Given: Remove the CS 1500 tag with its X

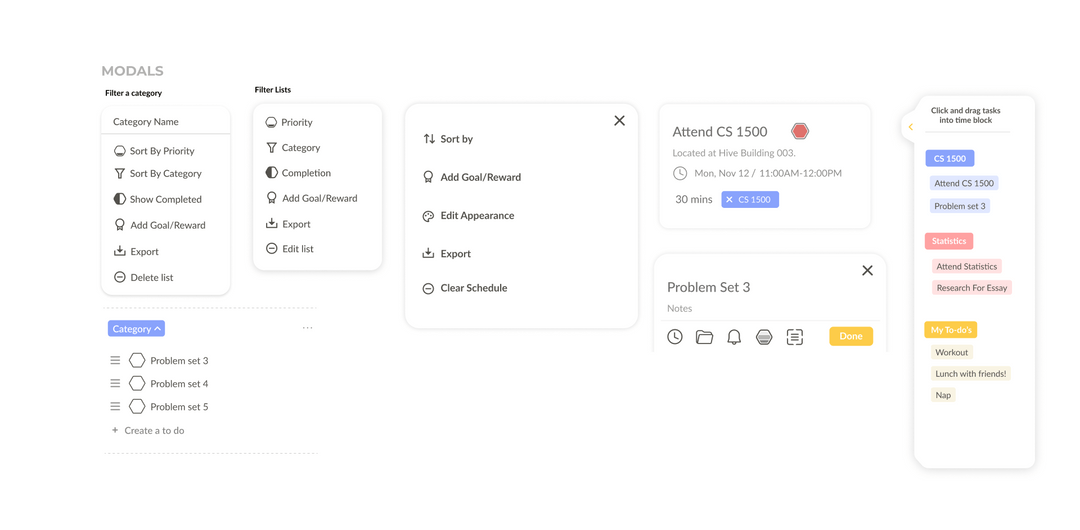Looking at the screenshot, I should pyautogui.click(x=729, y=200).
